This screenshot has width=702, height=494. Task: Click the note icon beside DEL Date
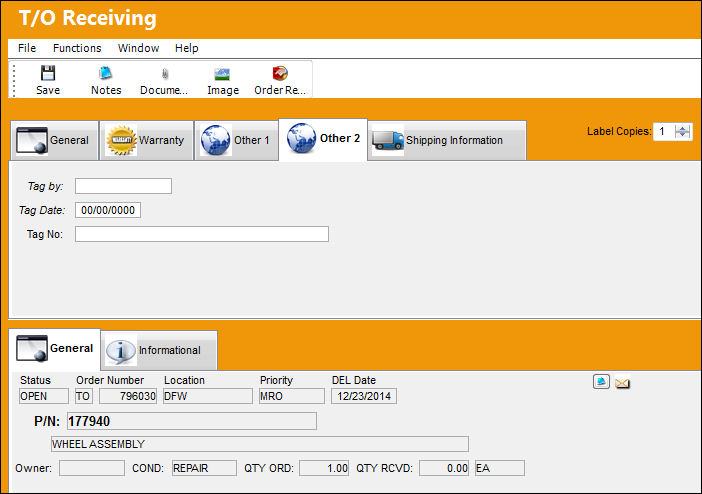click(601, 382)
